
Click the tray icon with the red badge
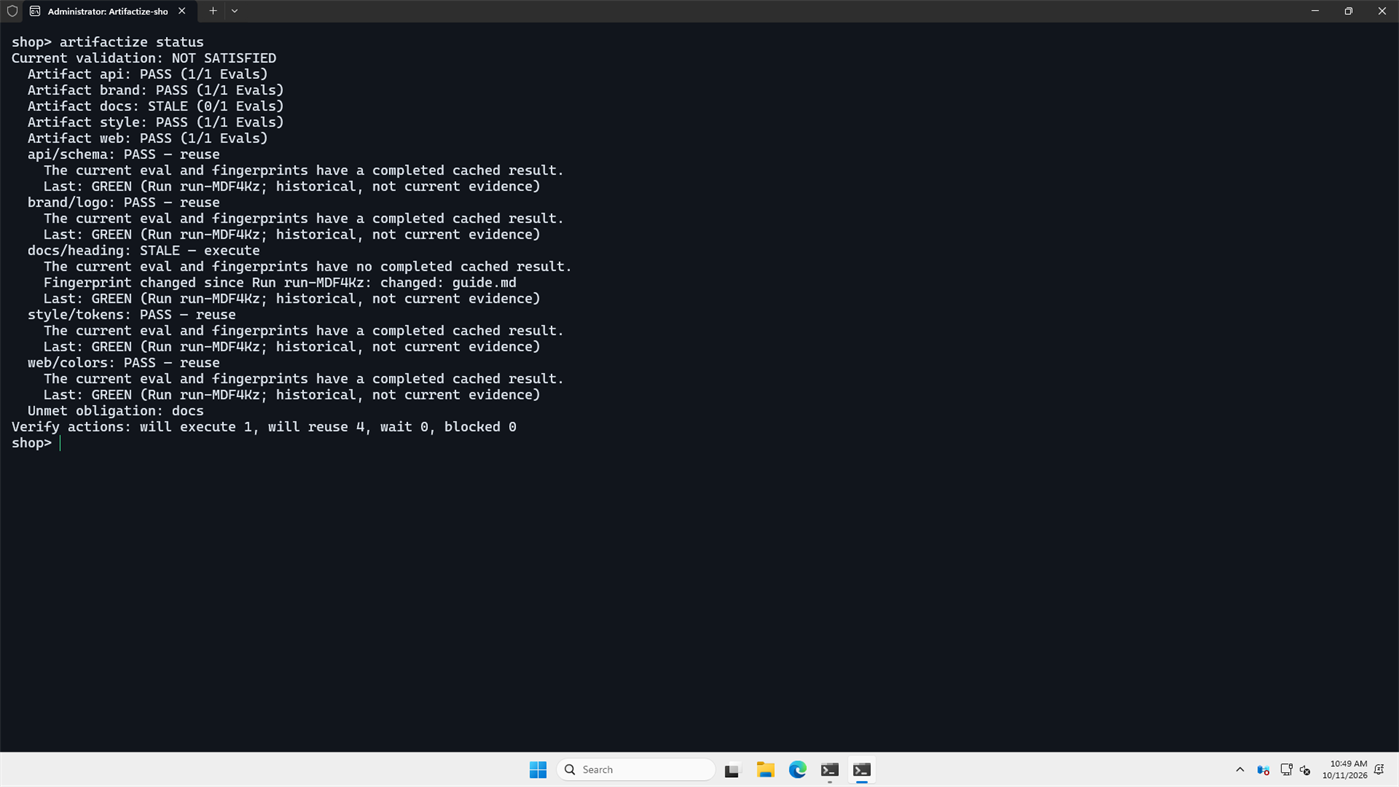[1263, 770]
